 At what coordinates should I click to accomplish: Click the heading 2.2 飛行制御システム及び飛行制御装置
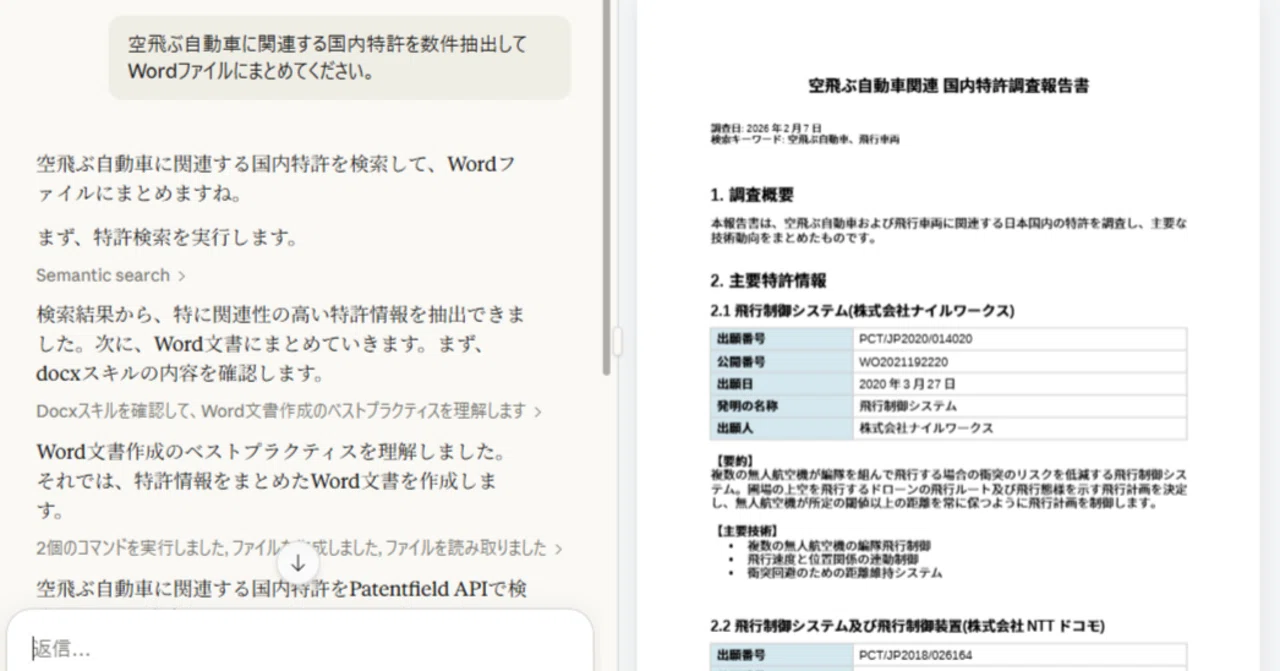click(907, 626)
